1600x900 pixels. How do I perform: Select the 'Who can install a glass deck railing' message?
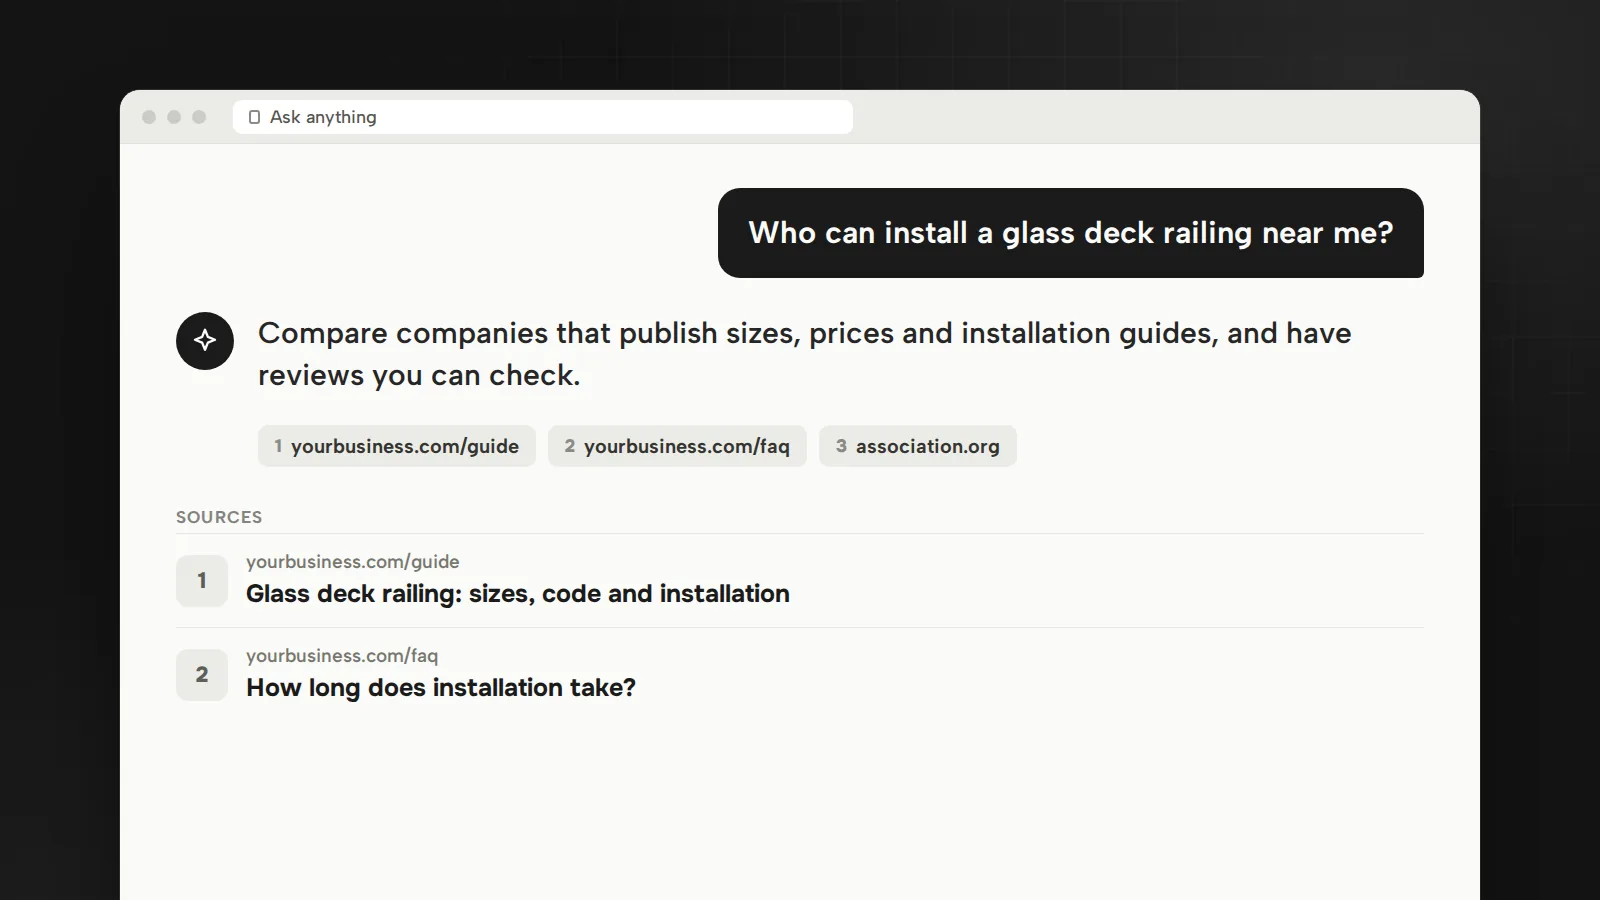tap(1071, 233)
